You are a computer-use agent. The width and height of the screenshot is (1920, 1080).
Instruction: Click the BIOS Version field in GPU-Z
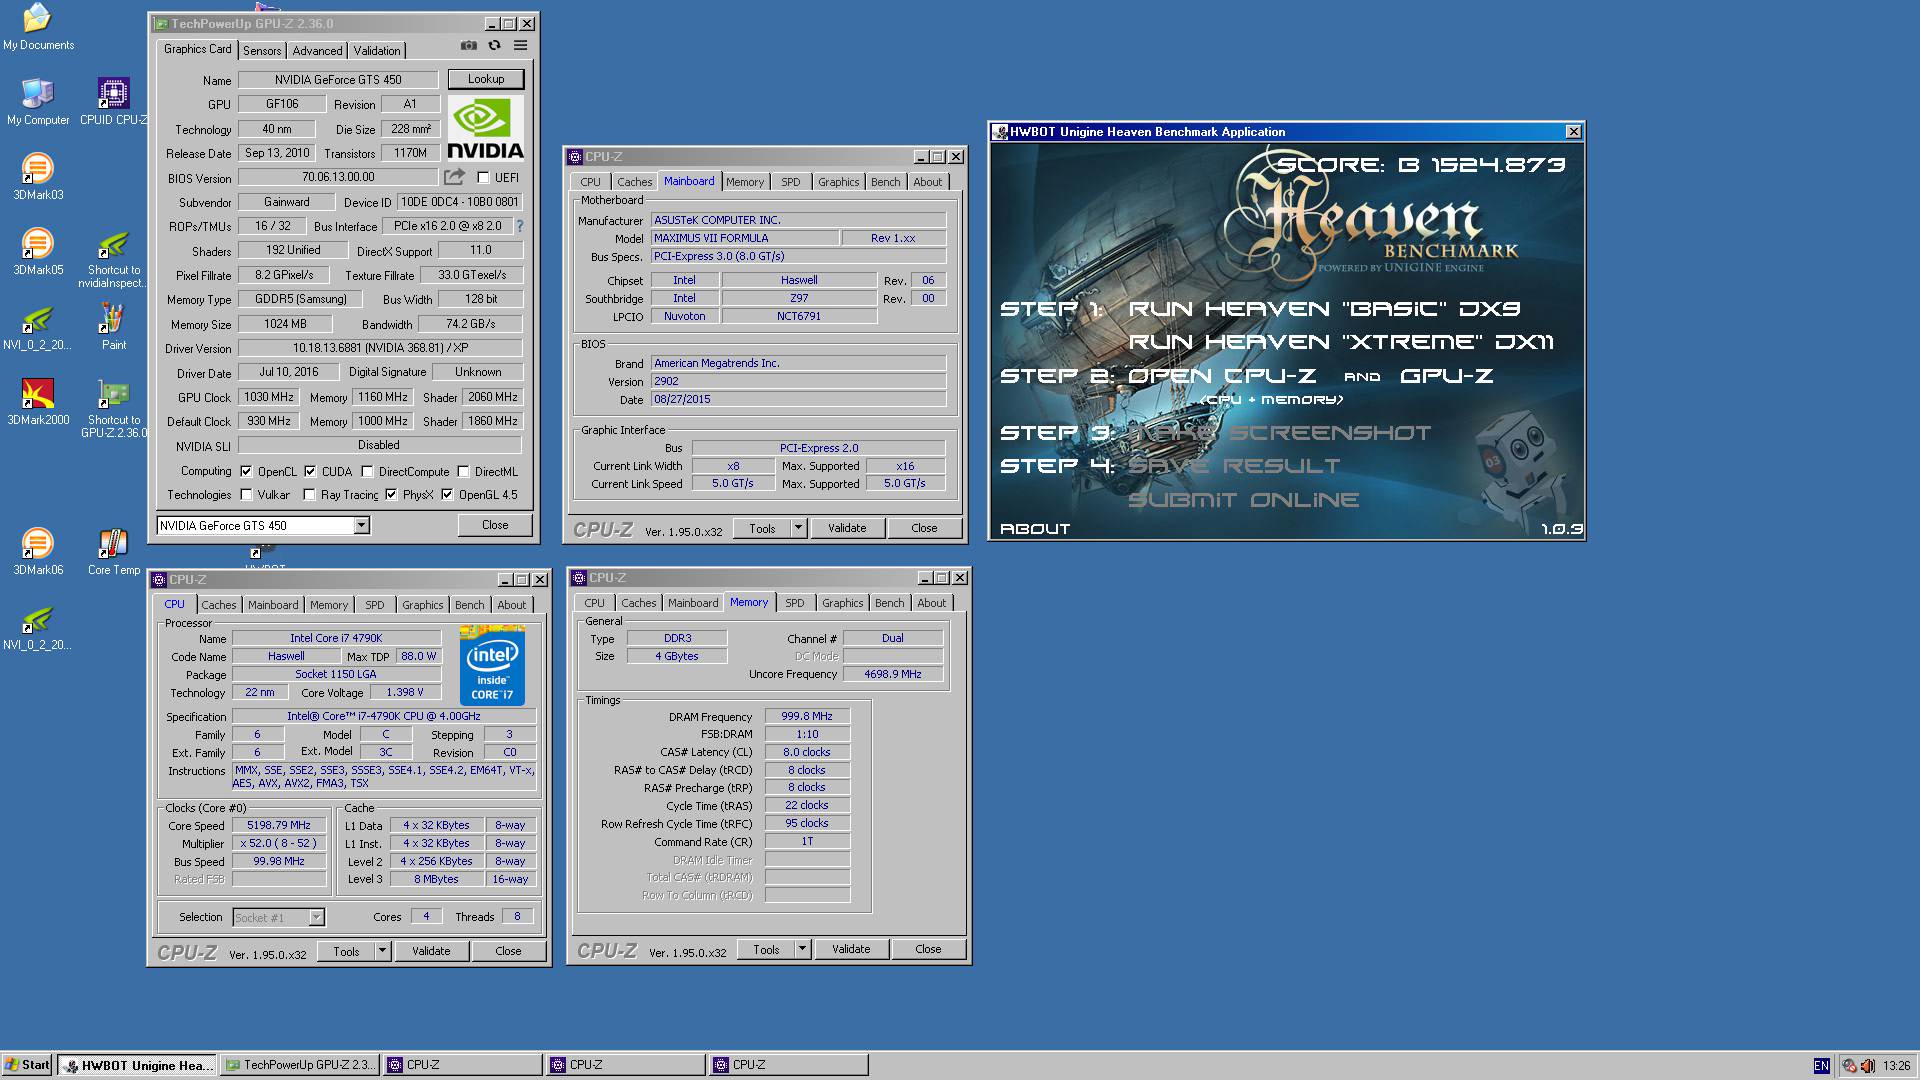(338, 177)
